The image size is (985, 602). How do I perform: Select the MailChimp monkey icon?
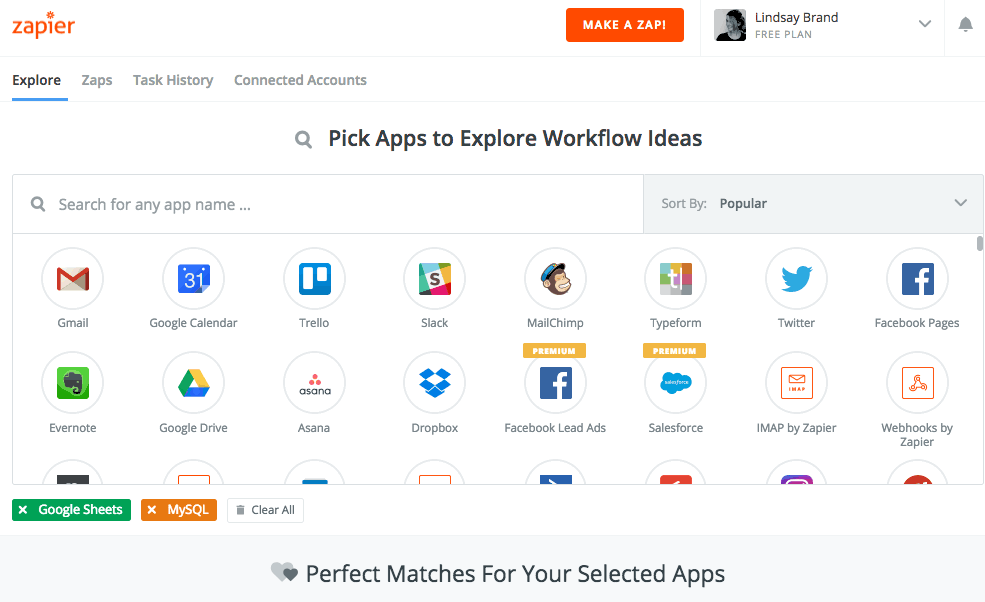[x=555, y=278]
